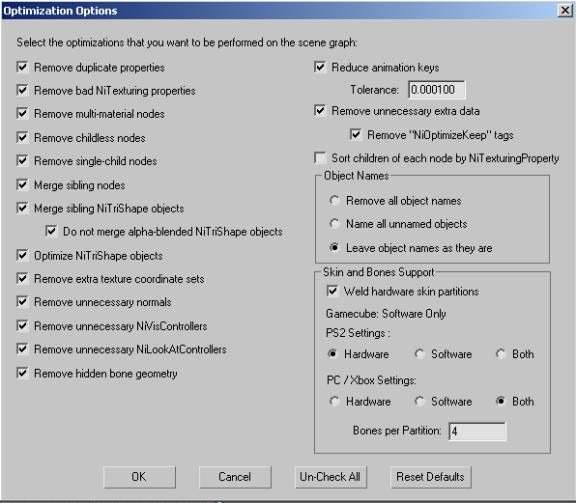
Task: Close the Optimization Options dialog
Action: click(x=565, y=11)
